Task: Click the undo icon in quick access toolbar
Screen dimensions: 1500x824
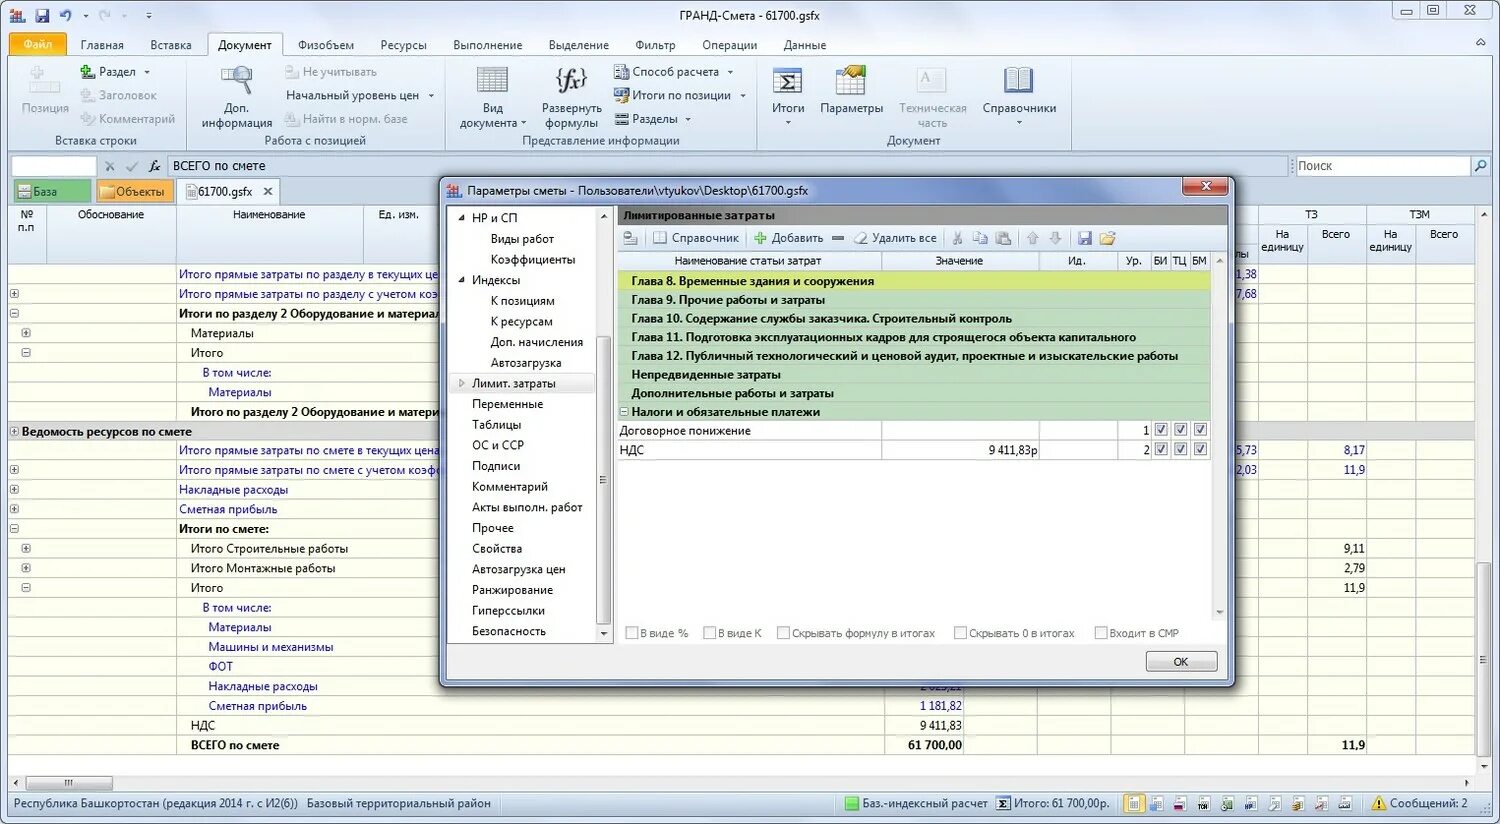Action: click(66, 15)
